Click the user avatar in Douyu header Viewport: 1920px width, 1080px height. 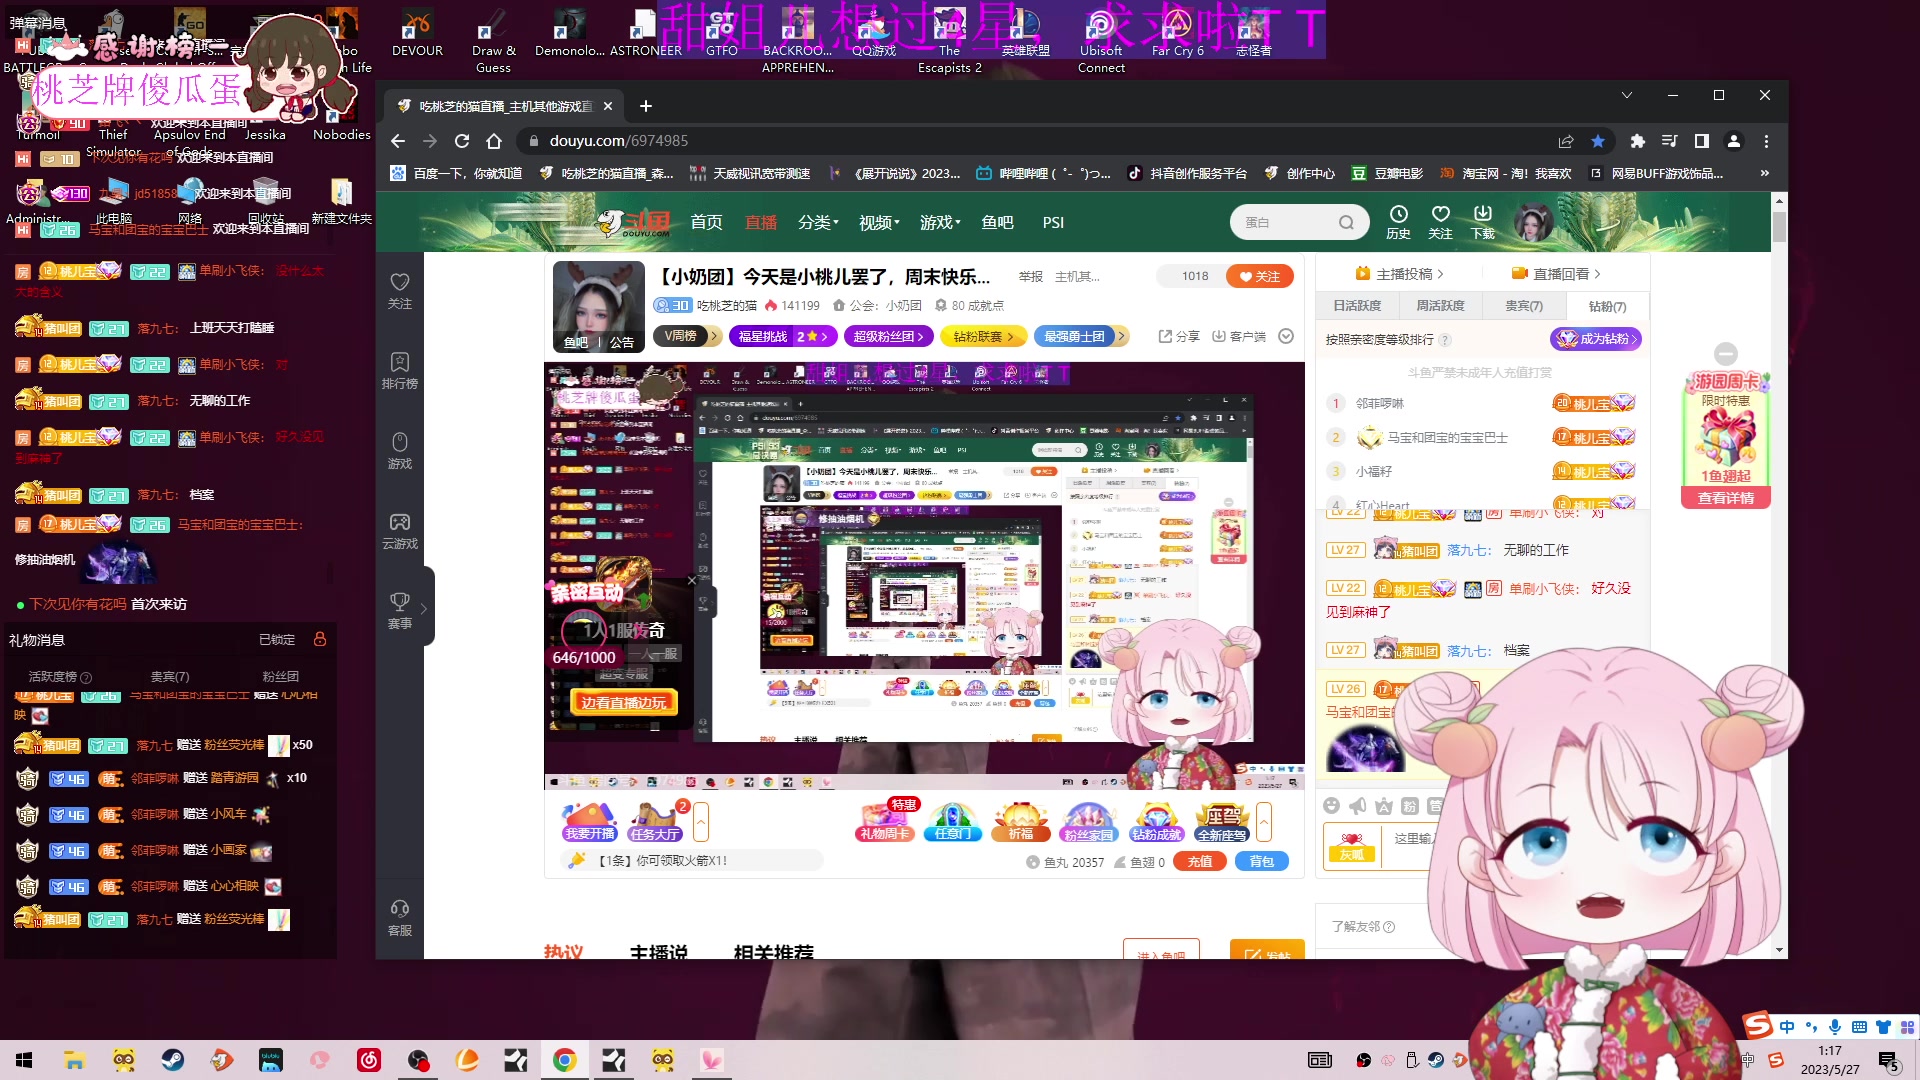(x=1532, y=222)
